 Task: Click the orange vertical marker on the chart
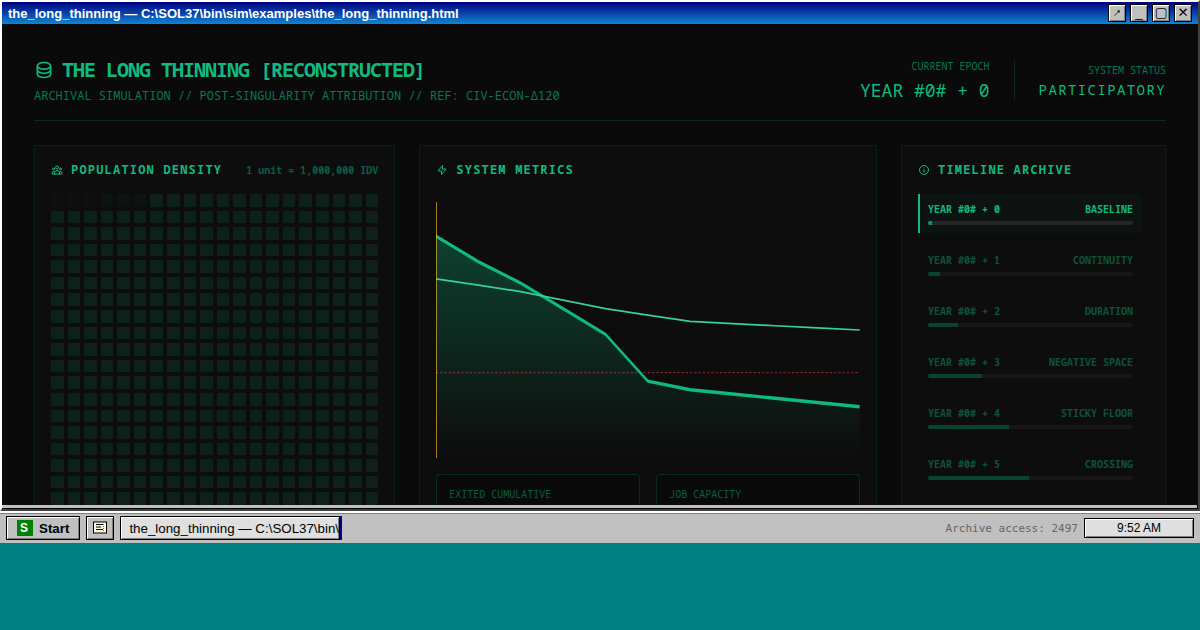(436, 330)
